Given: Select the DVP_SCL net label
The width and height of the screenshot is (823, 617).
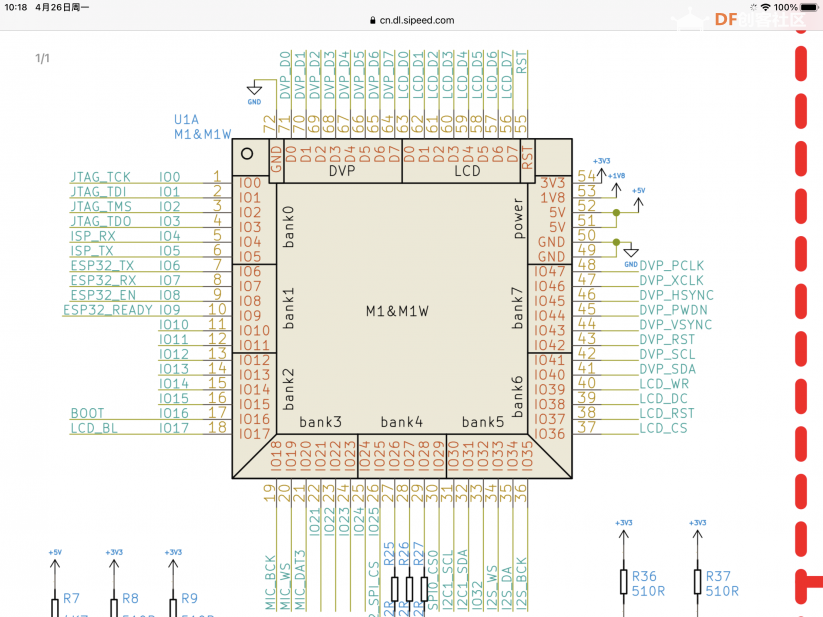Looking at the screenshot, I should (667, 354).
